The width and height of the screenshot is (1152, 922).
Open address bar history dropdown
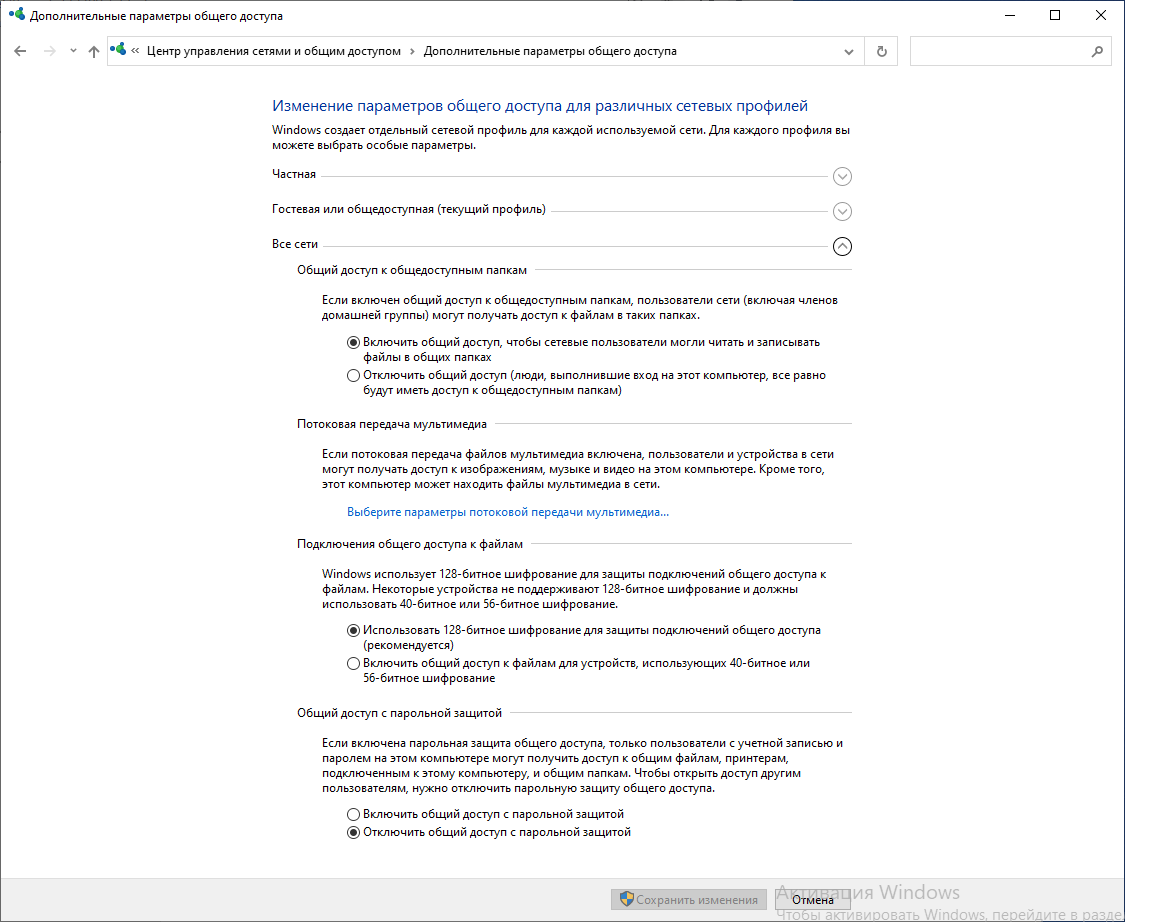point(849,51)
